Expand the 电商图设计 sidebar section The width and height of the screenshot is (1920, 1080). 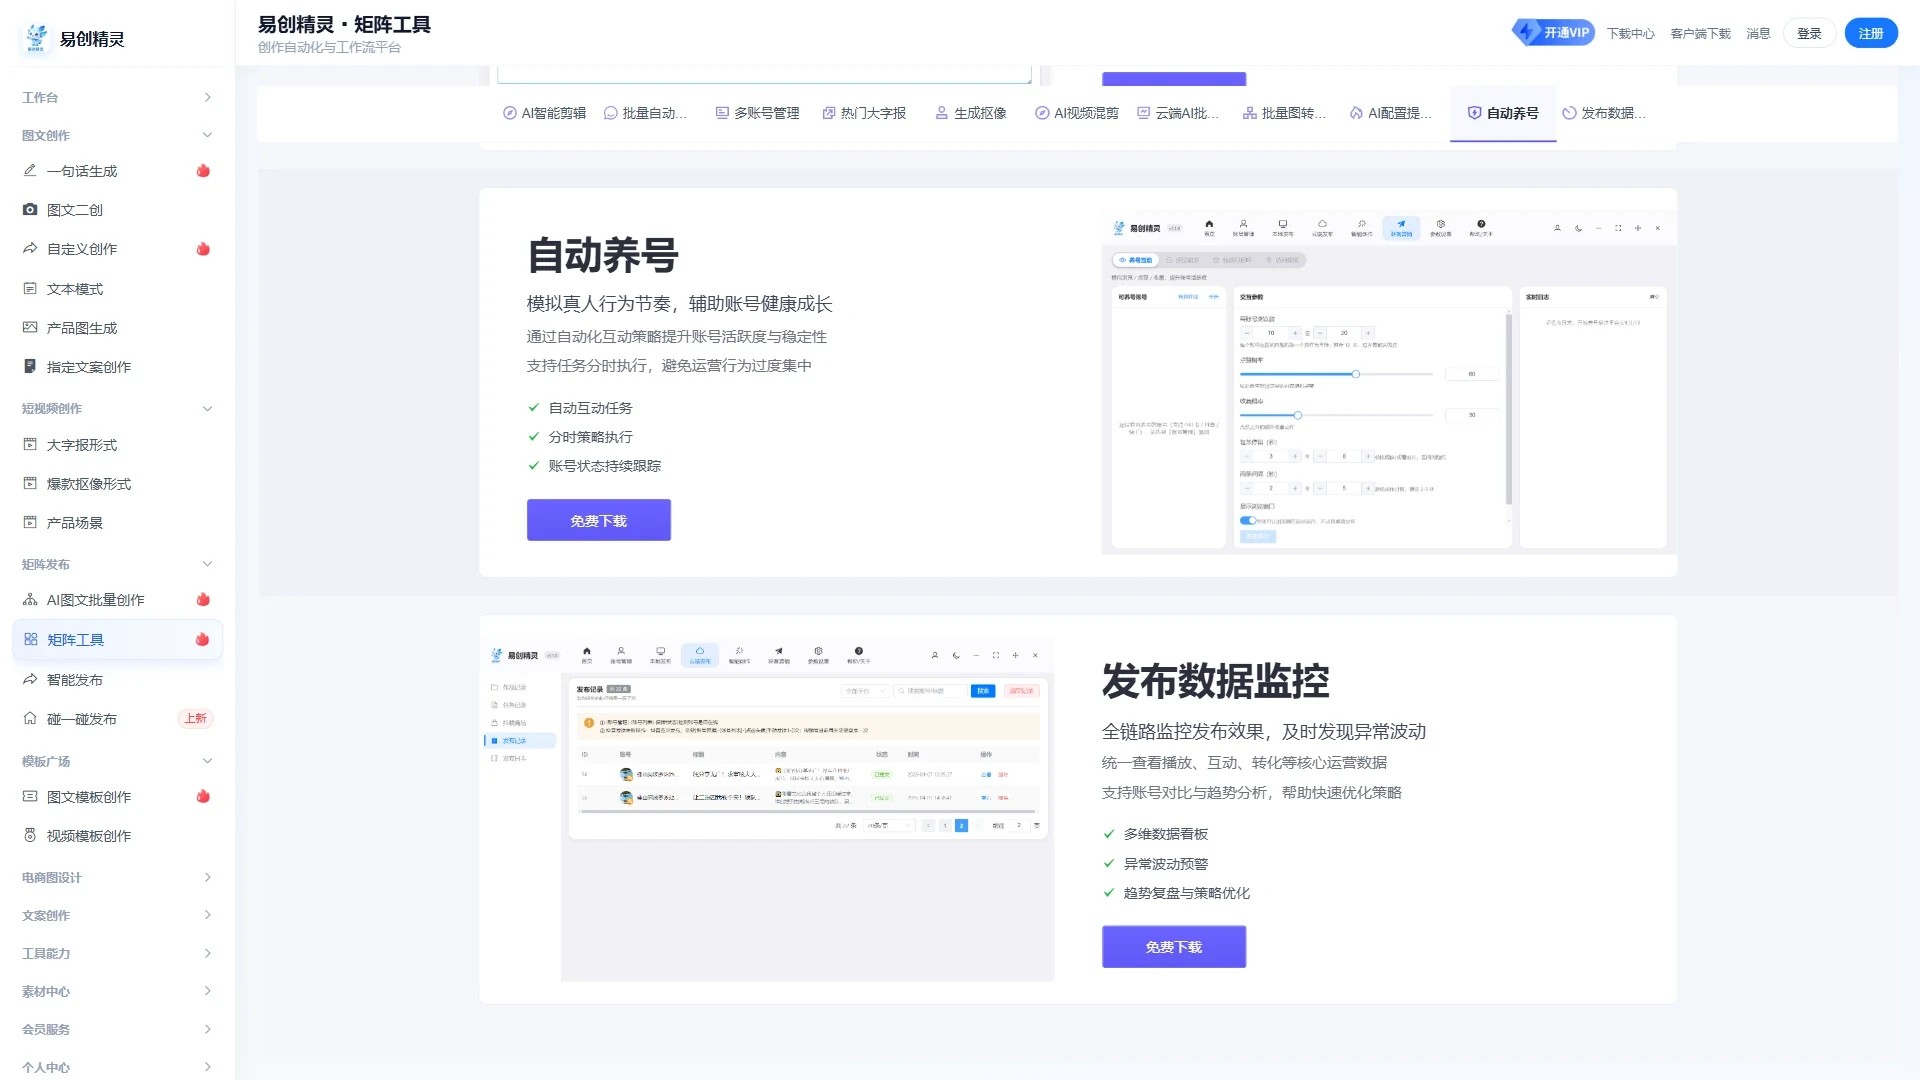click(117, 877)
